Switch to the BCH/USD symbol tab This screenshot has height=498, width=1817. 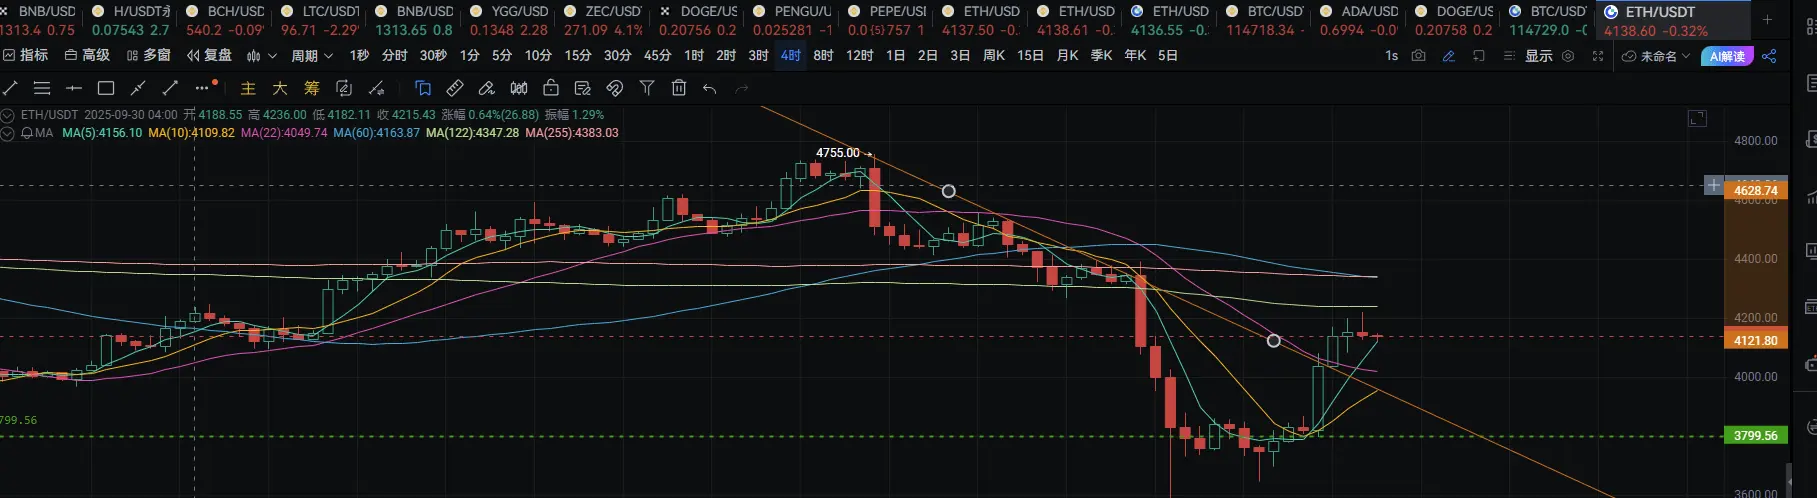click(x=226, y=20)
